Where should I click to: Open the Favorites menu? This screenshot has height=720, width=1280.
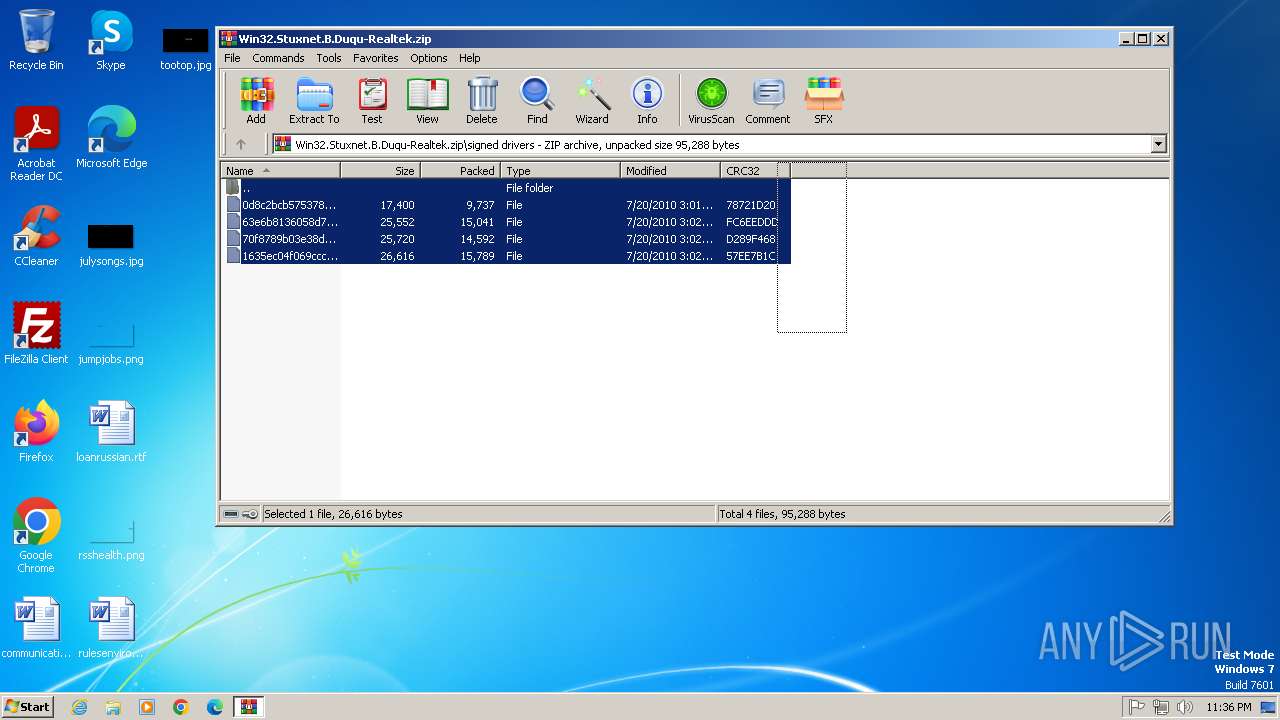pos(375,58)
